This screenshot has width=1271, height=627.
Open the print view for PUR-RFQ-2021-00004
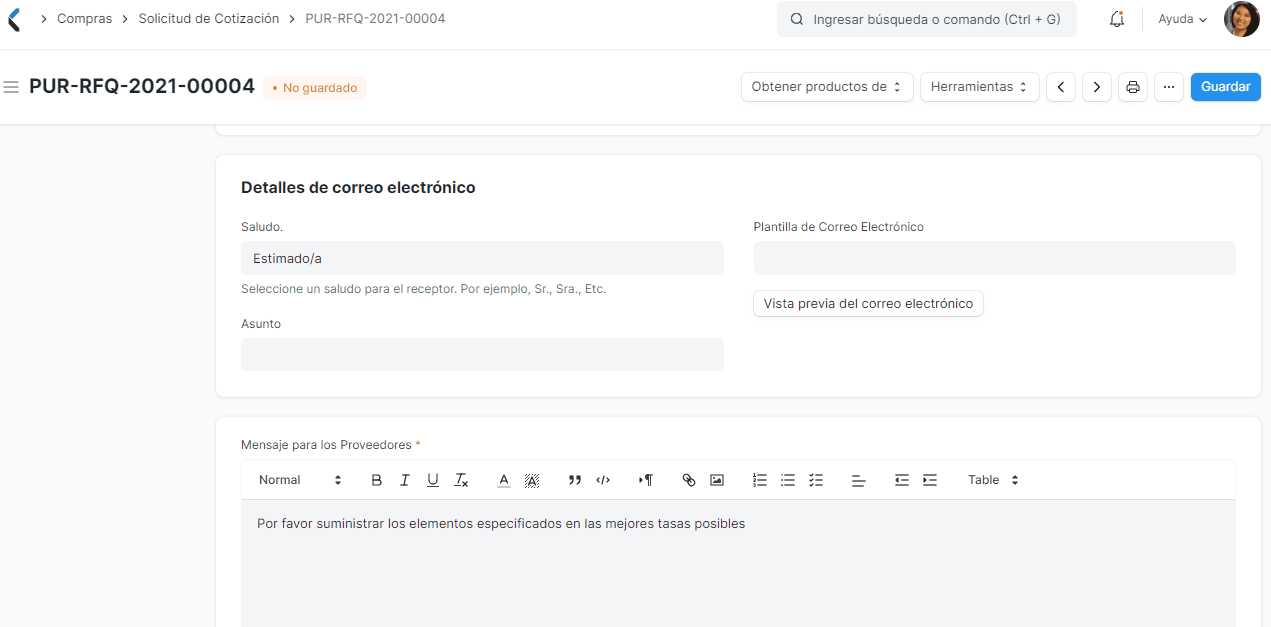1132,87
